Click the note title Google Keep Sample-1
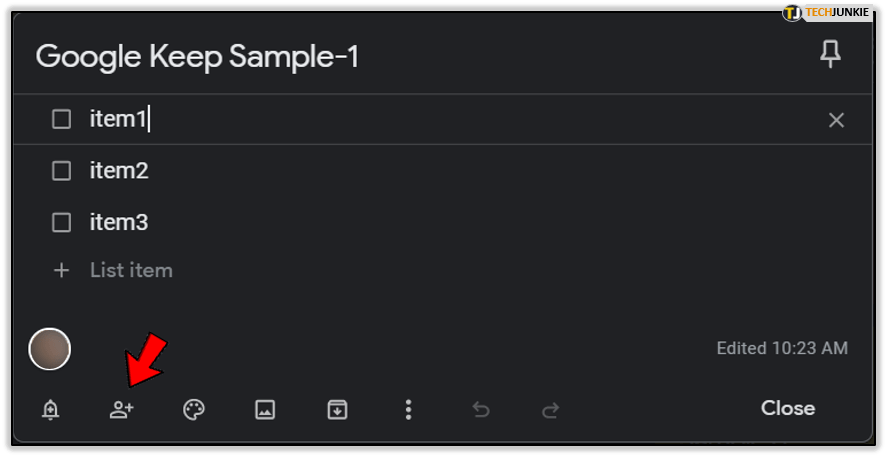Image resolution: width=887 pixels, height=457 pixels. 197,57
